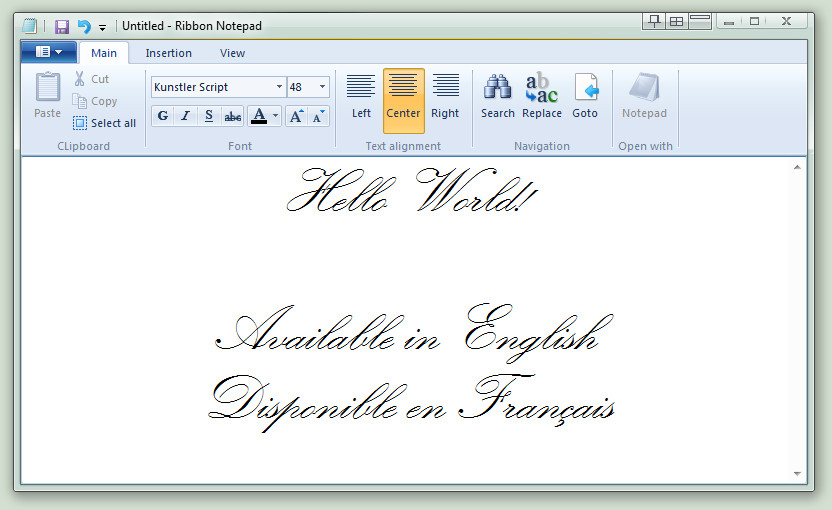Open the font size 48 dropdown
The image size is (832, 510).
coord(322,87)
